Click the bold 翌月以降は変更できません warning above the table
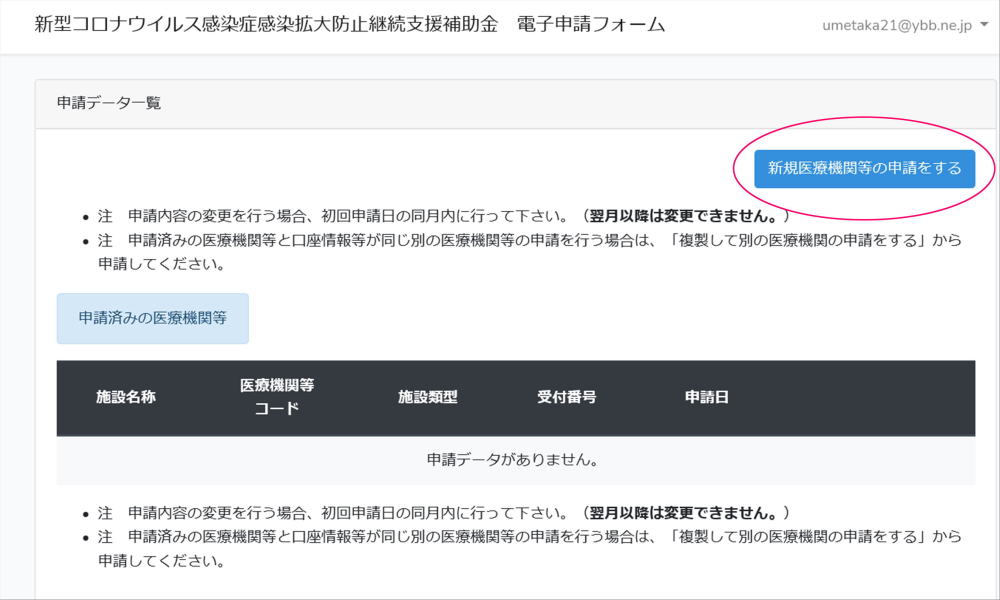This screenshot has height=600, width=1000. (x=685, y=216)
